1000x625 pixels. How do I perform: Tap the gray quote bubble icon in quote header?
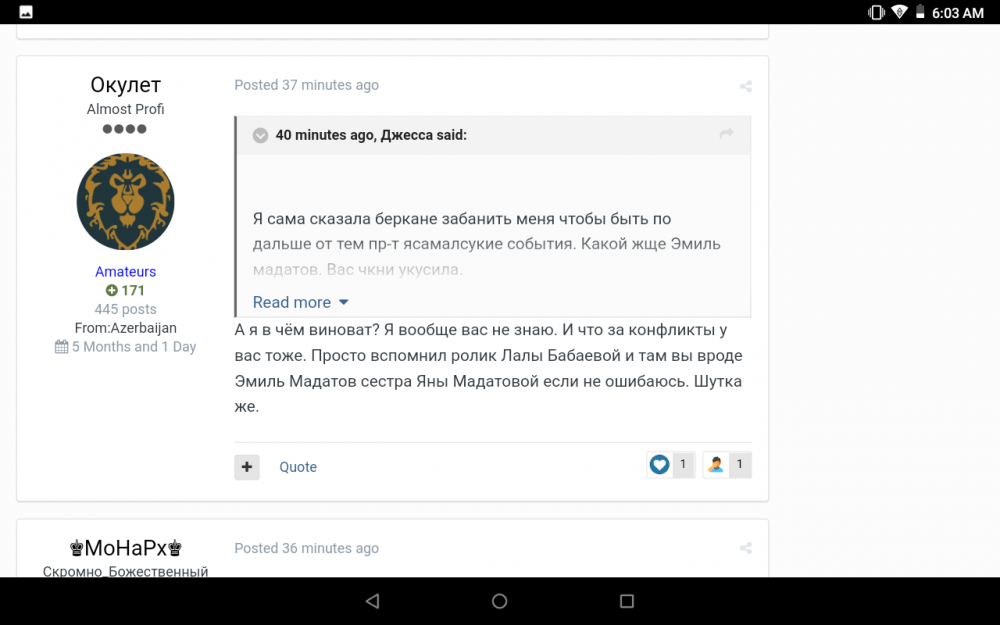260,135
